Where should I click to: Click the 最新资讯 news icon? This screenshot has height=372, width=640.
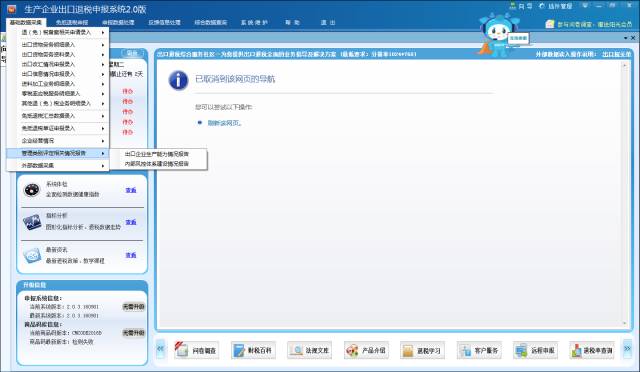point(32,255)
